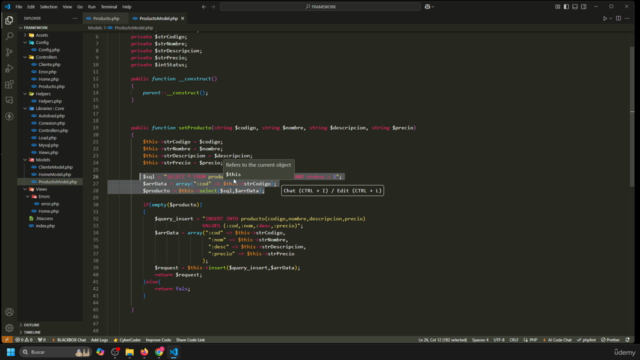This screenshot has height=360, width=640.
Task: Open the Windows Start menu
Action: tap(11, 352)
